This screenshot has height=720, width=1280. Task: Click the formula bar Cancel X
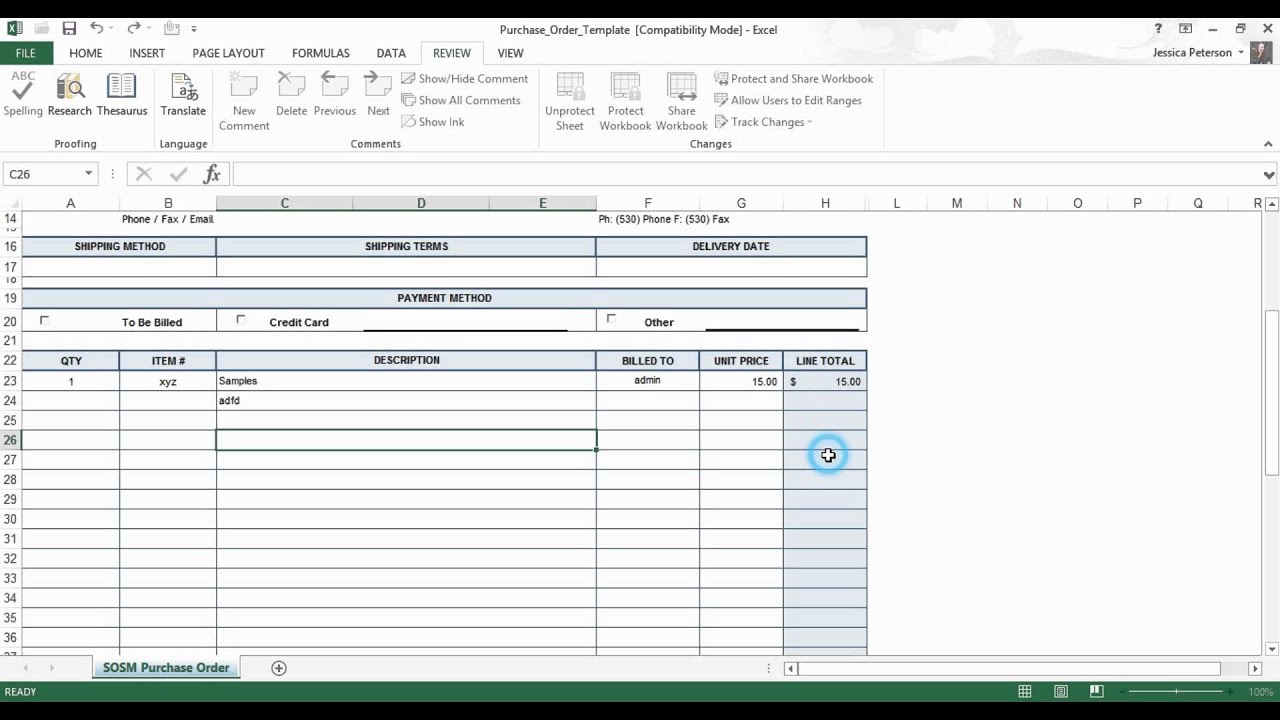pyautogui.click(x=144, y=174)
